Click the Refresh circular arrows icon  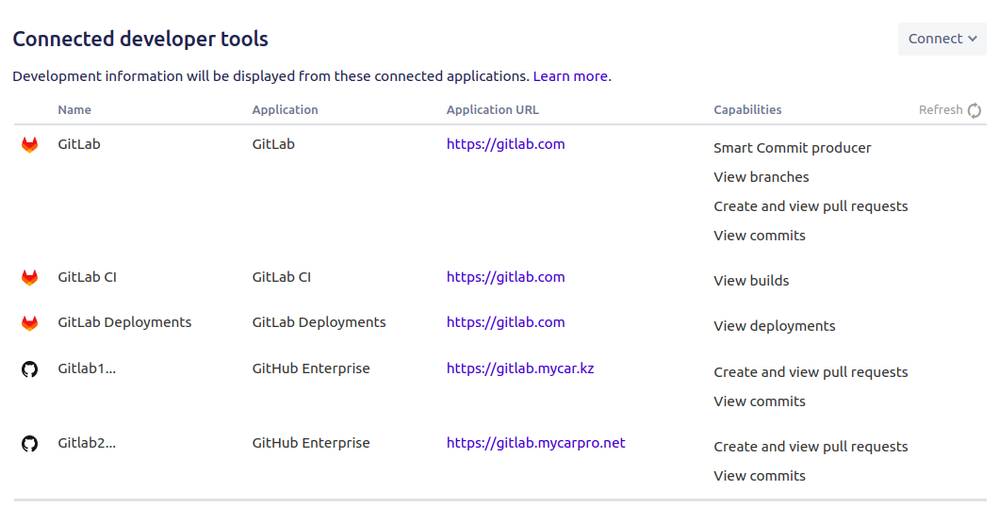(x=974, y=110)
